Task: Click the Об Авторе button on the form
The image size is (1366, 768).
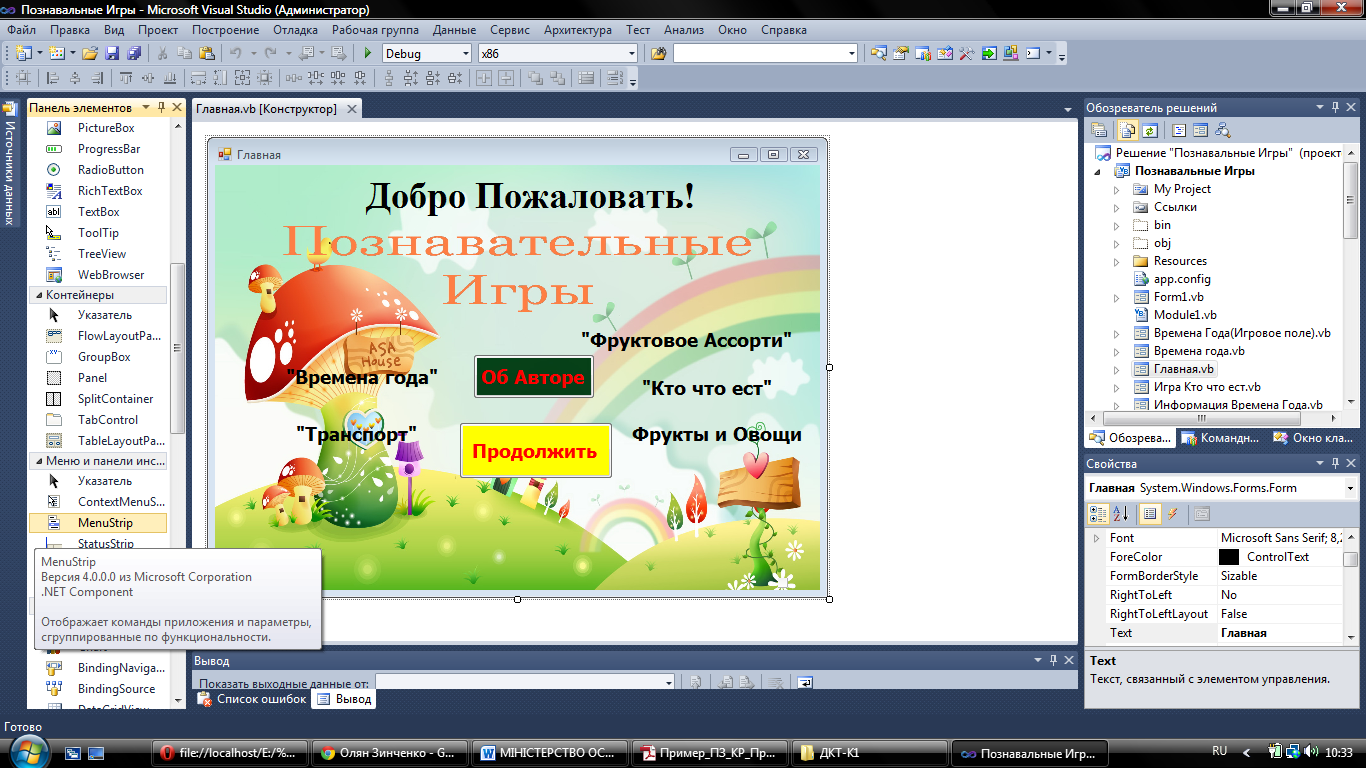Action: click(533, 377)
